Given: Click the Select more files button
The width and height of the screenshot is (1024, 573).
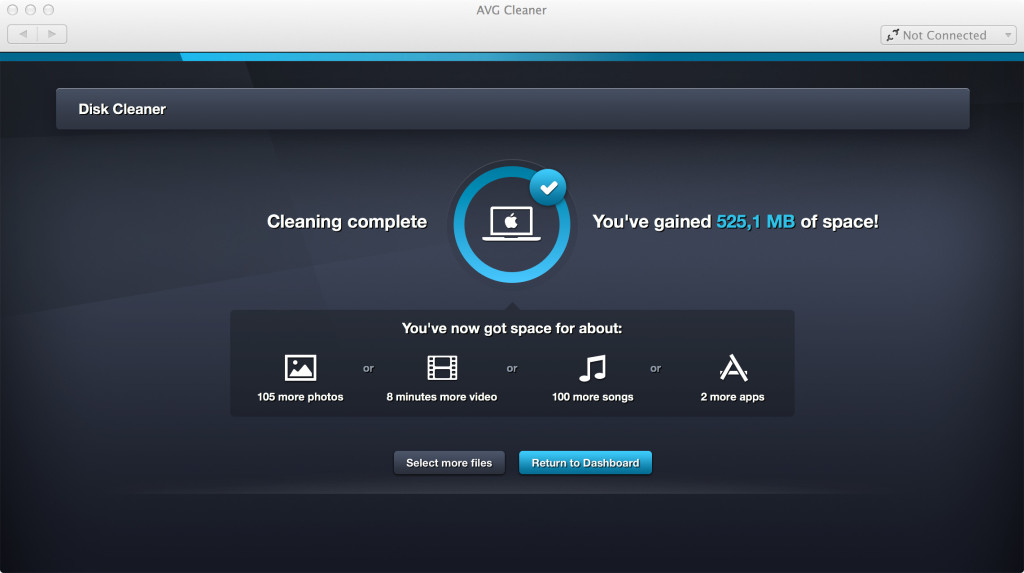Looking at the screenshot, I should tap(449, 463).
